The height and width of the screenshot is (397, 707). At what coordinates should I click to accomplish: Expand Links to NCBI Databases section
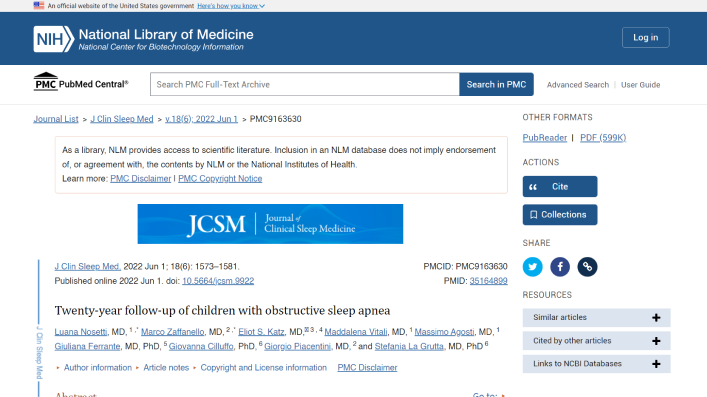[x=596, y=364]
